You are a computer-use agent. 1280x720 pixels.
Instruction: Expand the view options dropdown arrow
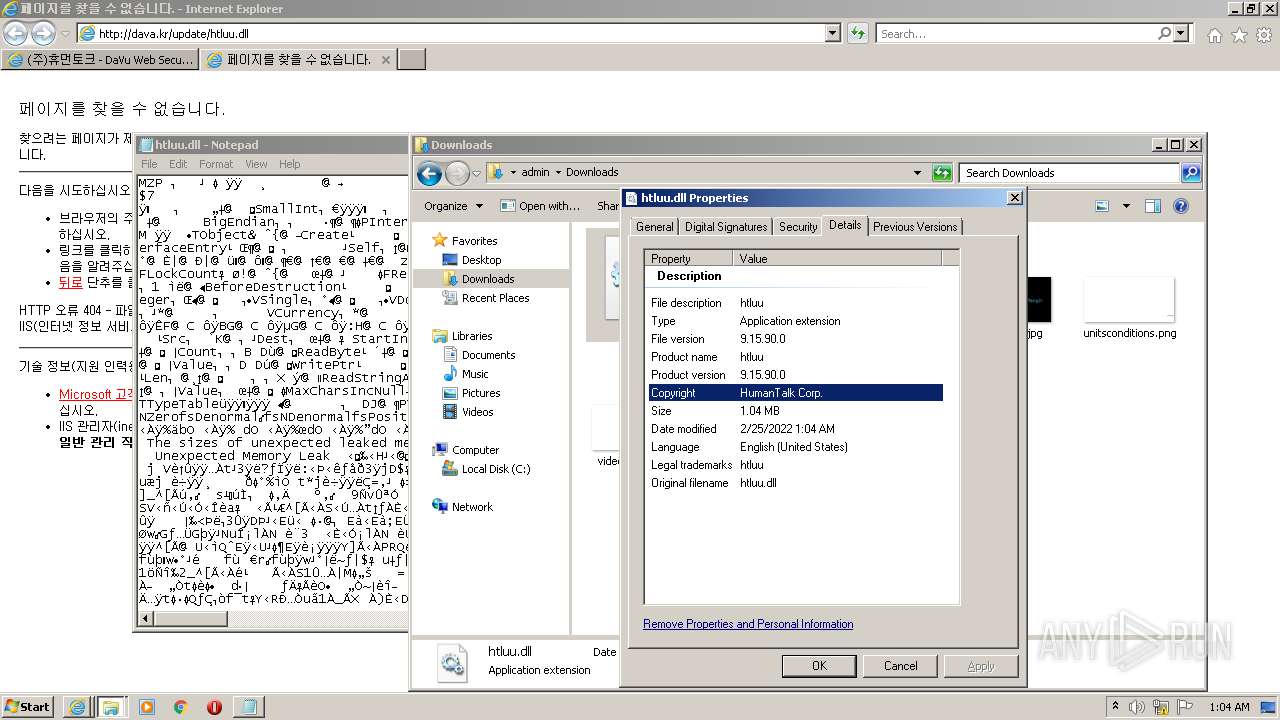(x=1126, y=206)
